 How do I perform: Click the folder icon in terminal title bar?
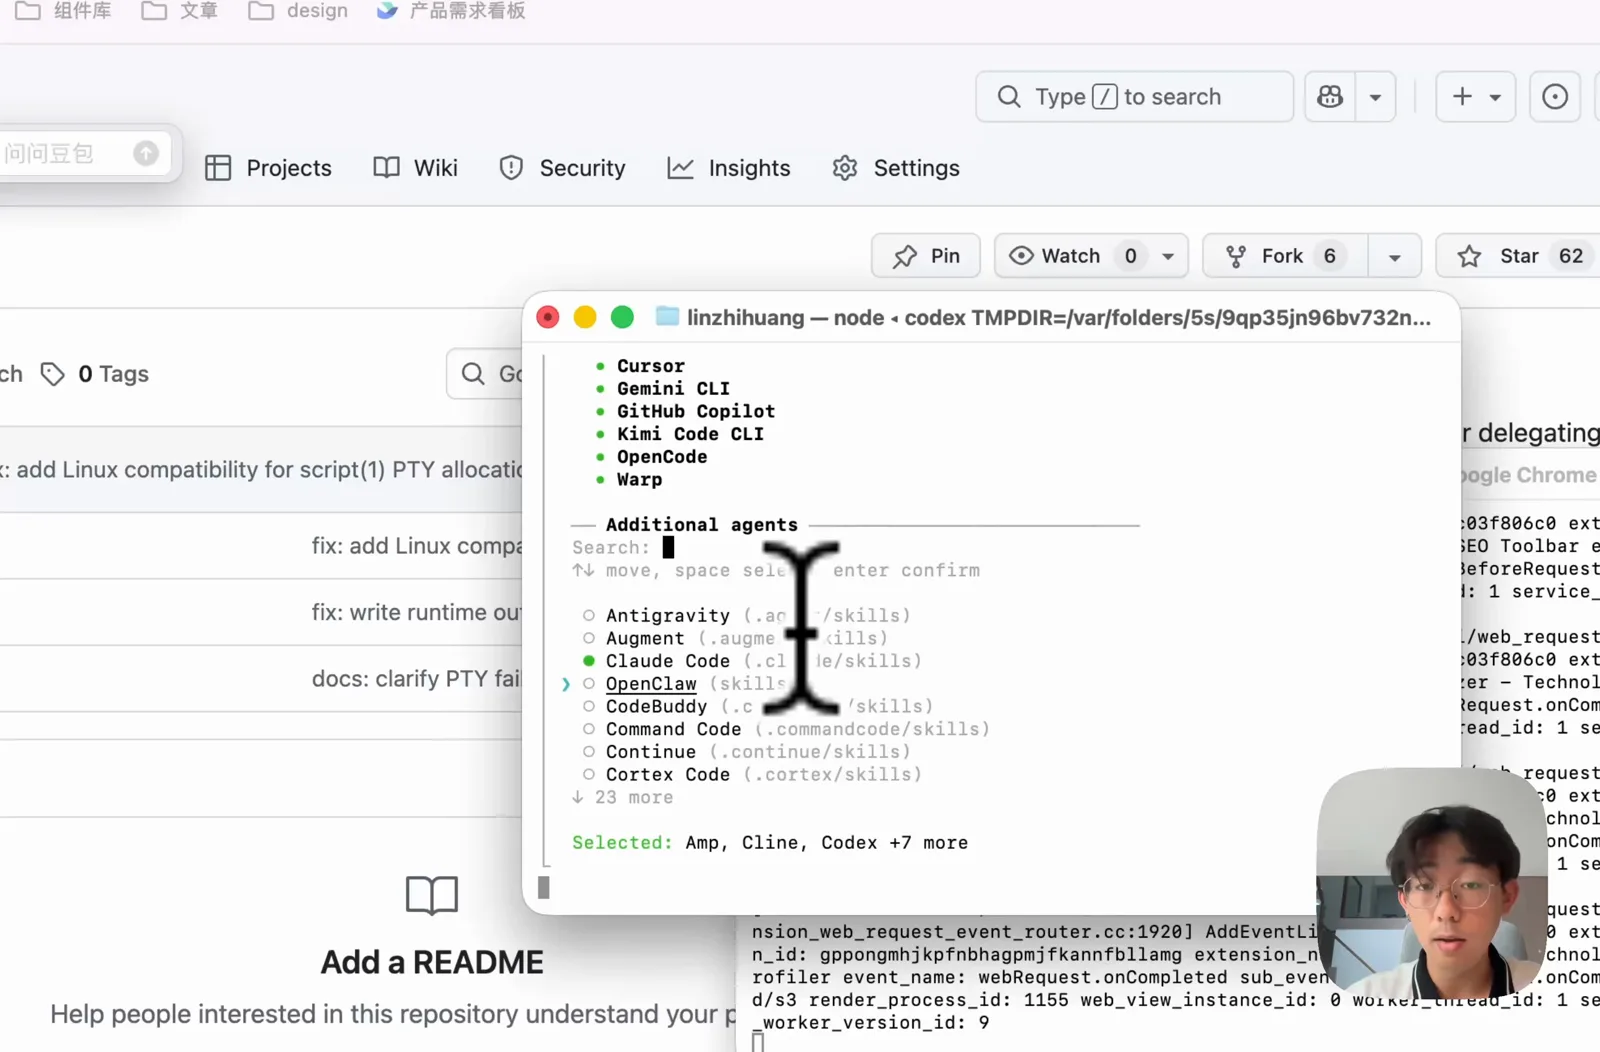point(667,317)
